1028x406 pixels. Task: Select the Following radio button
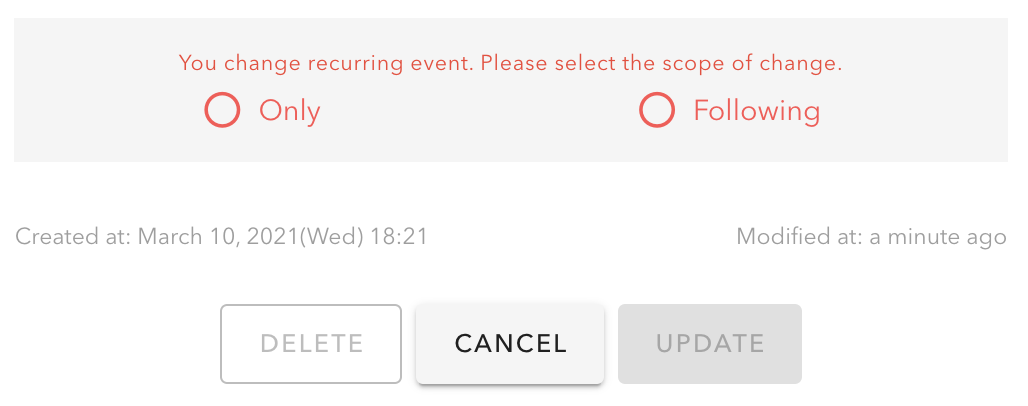point(657,110)
